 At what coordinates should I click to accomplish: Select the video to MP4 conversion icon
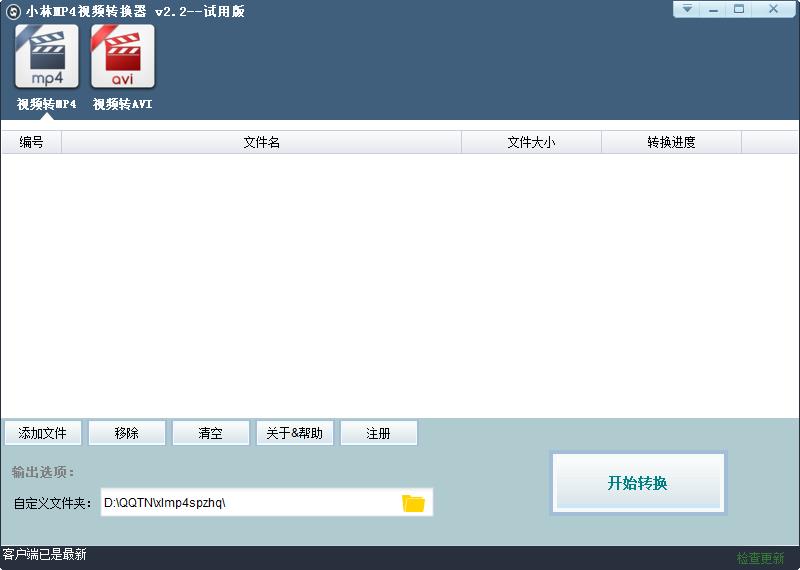46,57
